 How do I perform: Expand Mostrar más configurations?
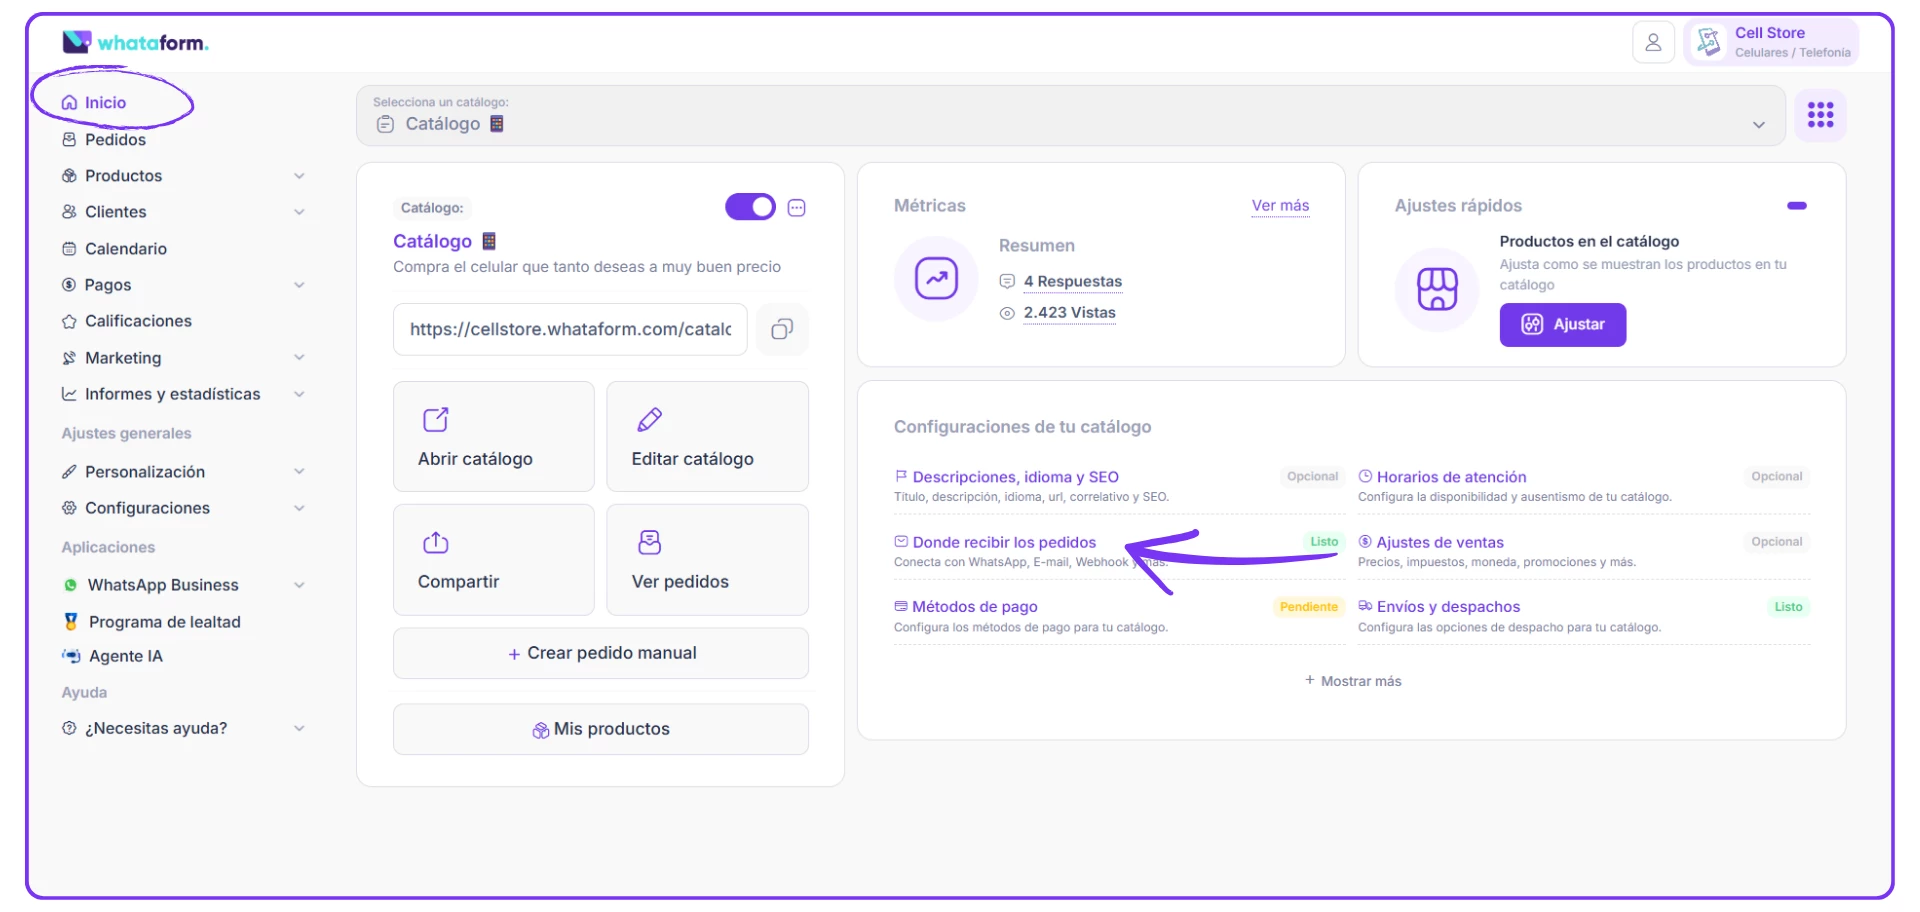pyautogui.click(x=1352, y=681)
